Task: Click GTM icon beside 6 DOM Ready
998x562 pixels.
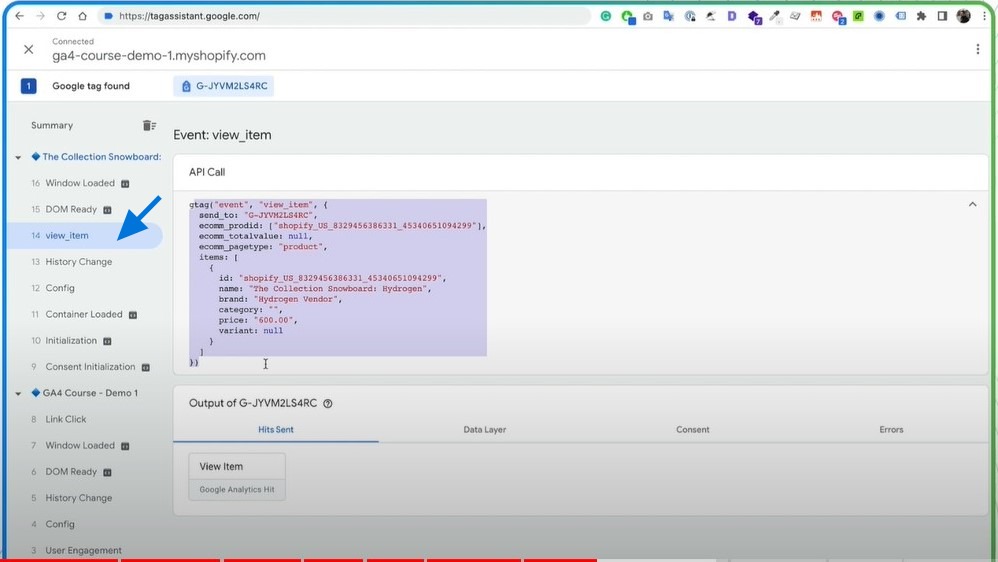Action: click(108, 472)
